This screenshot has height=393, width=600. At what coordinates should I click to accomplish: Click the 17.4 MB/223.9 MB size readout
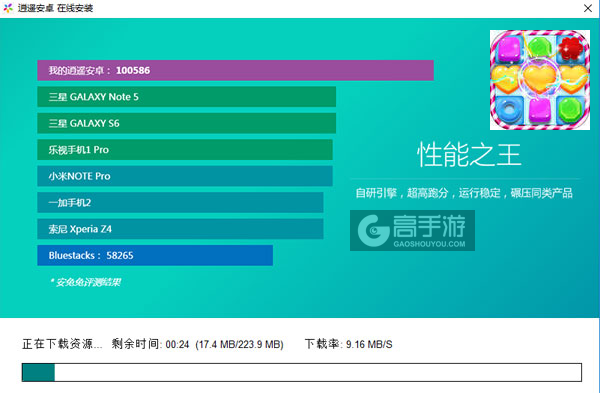click(240, 344)
